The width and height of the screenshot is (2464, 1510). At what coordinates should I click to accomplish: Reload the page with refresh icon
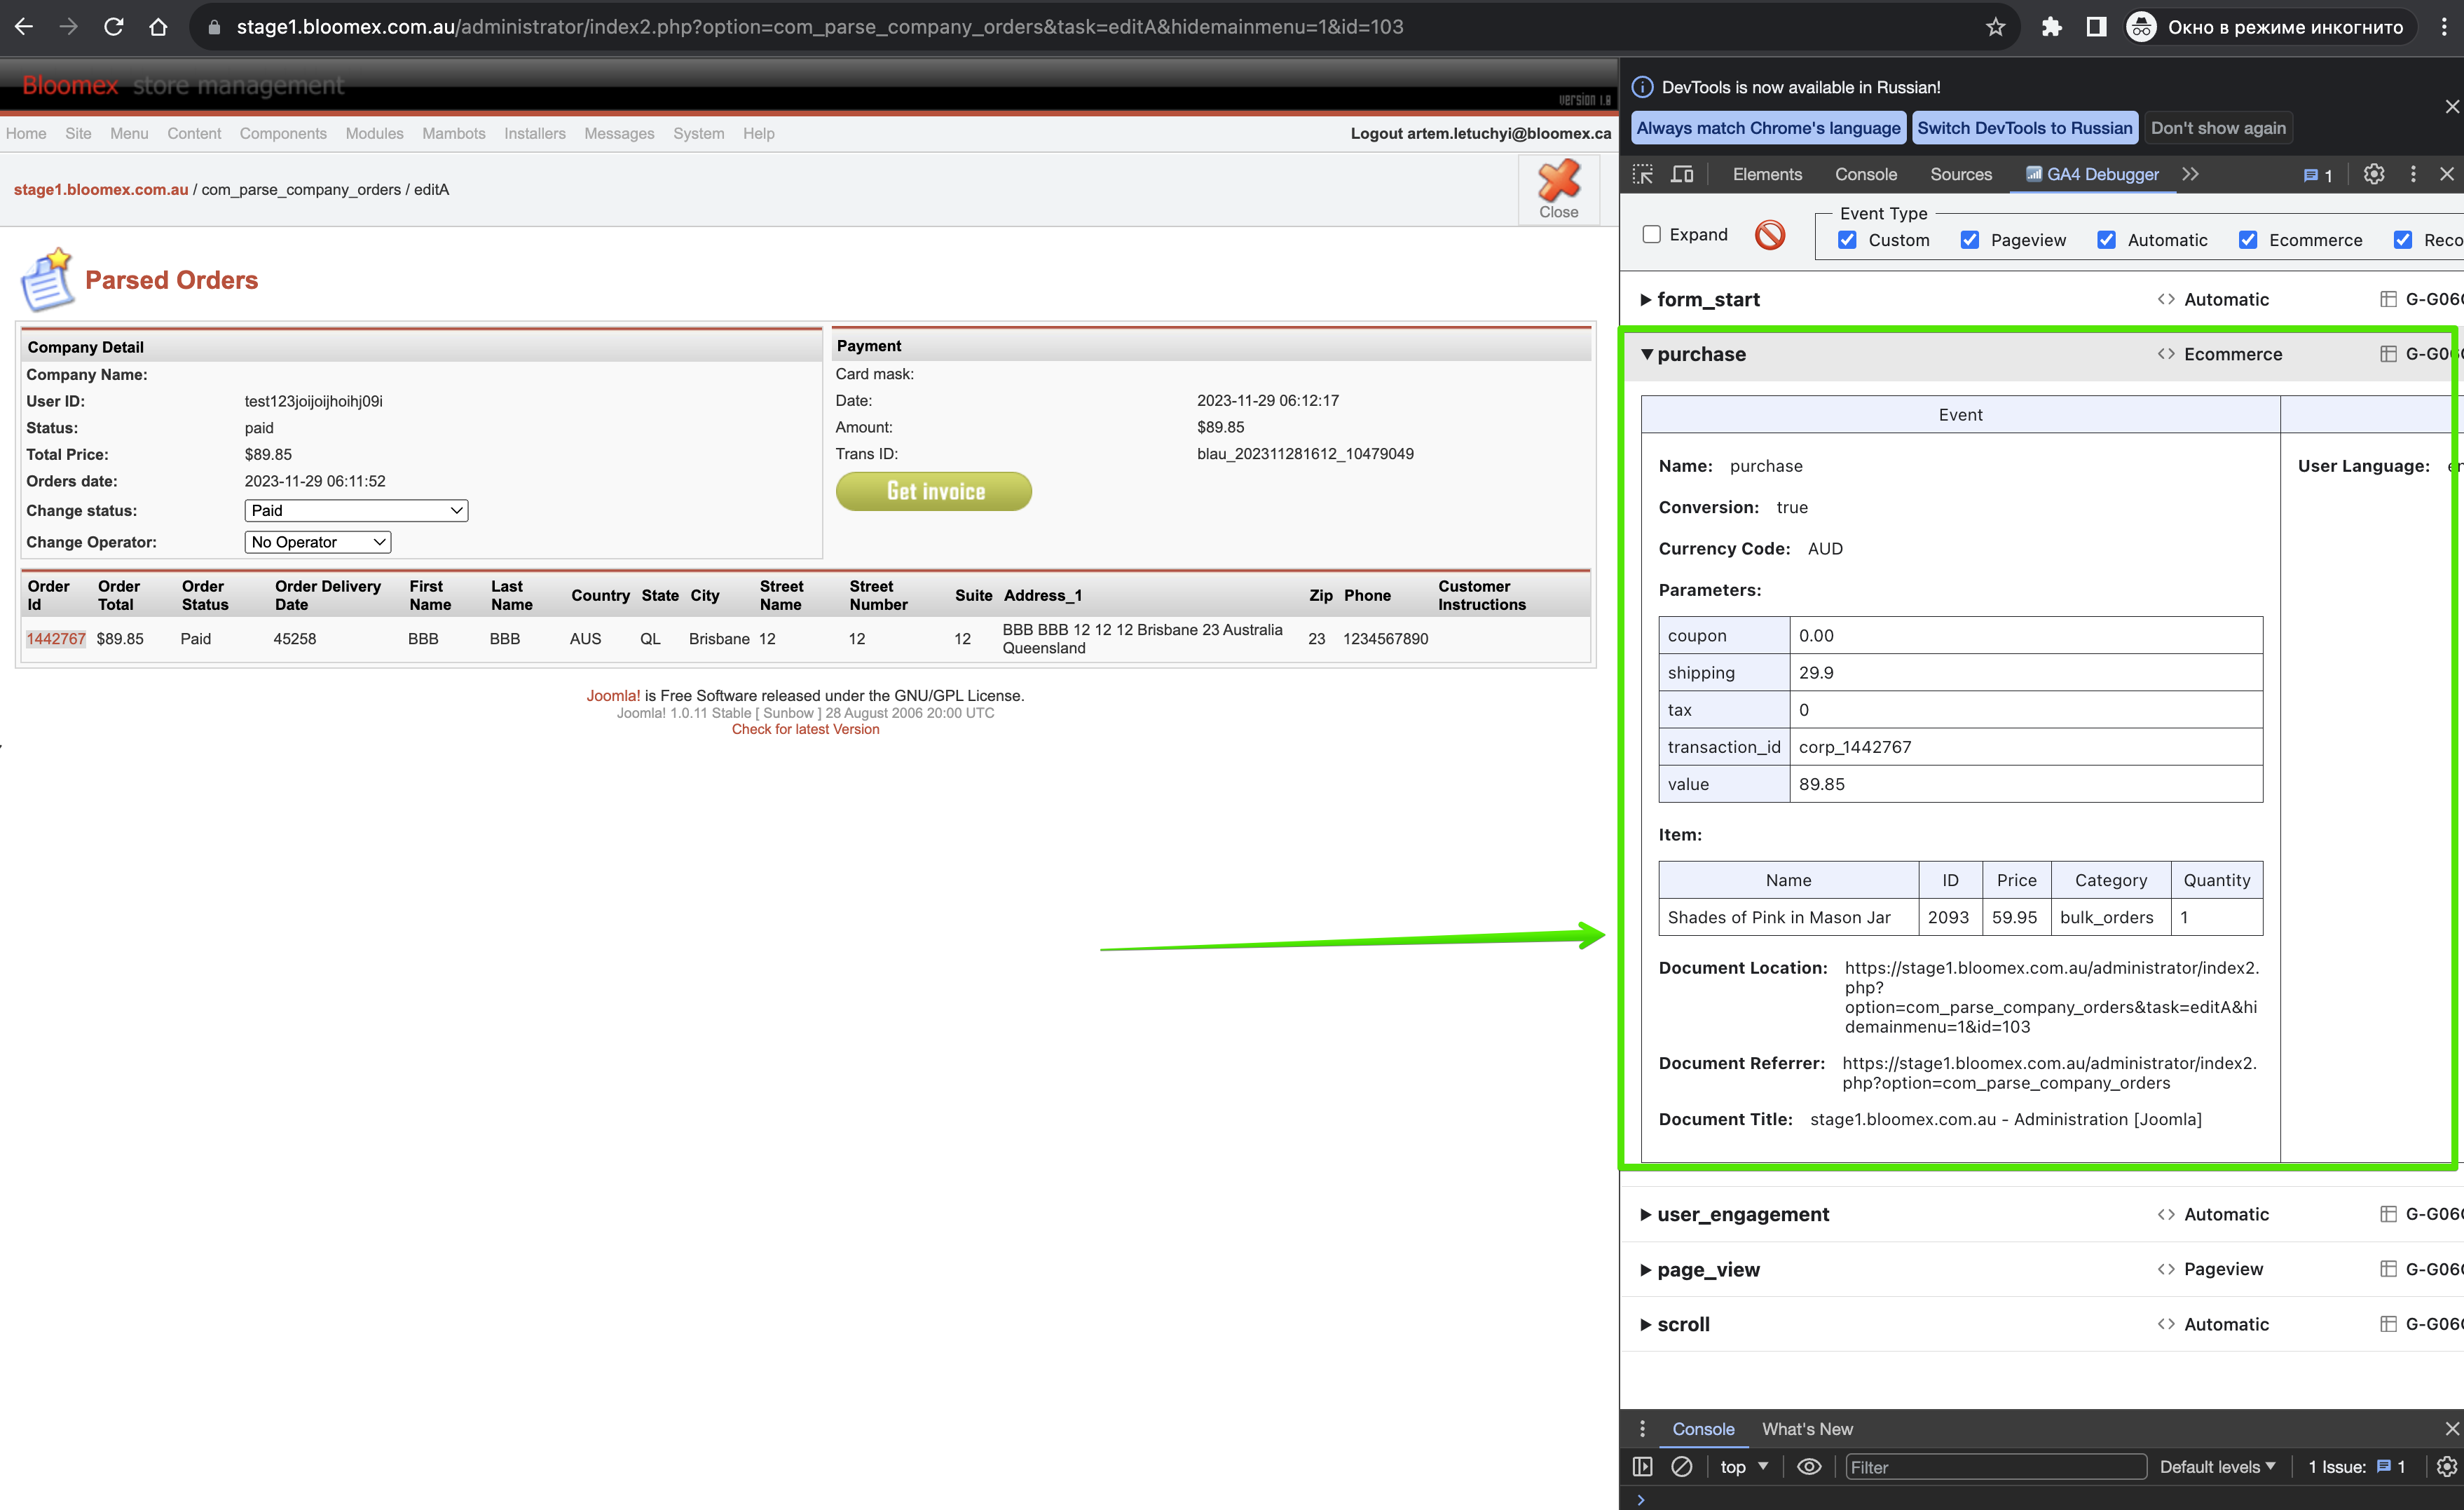click(114, 27)
